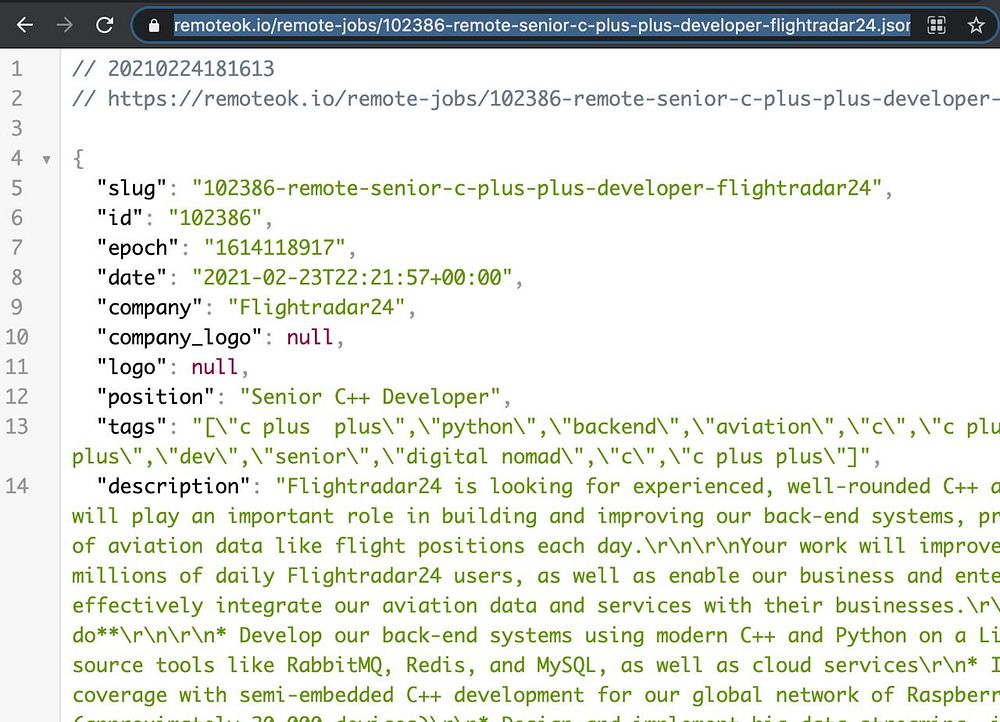
Task: Click the "slug" key on line 5
Action: click(x=132, y=188)
